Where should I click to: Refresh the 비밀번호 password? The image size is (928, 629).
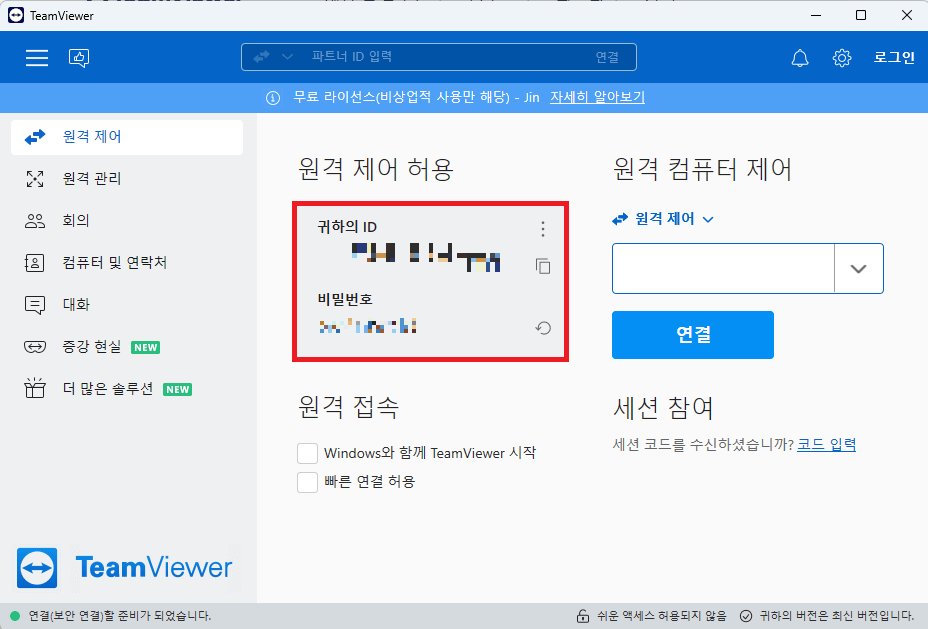coord(543,325)
